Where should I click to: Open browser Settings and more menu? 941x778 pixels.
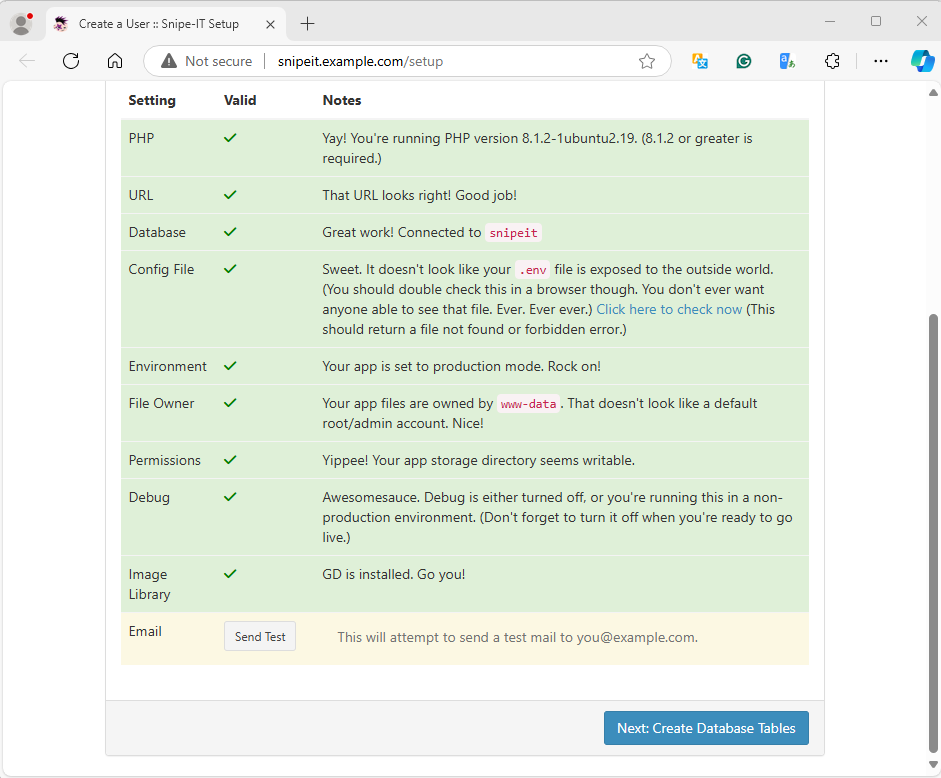880,61
